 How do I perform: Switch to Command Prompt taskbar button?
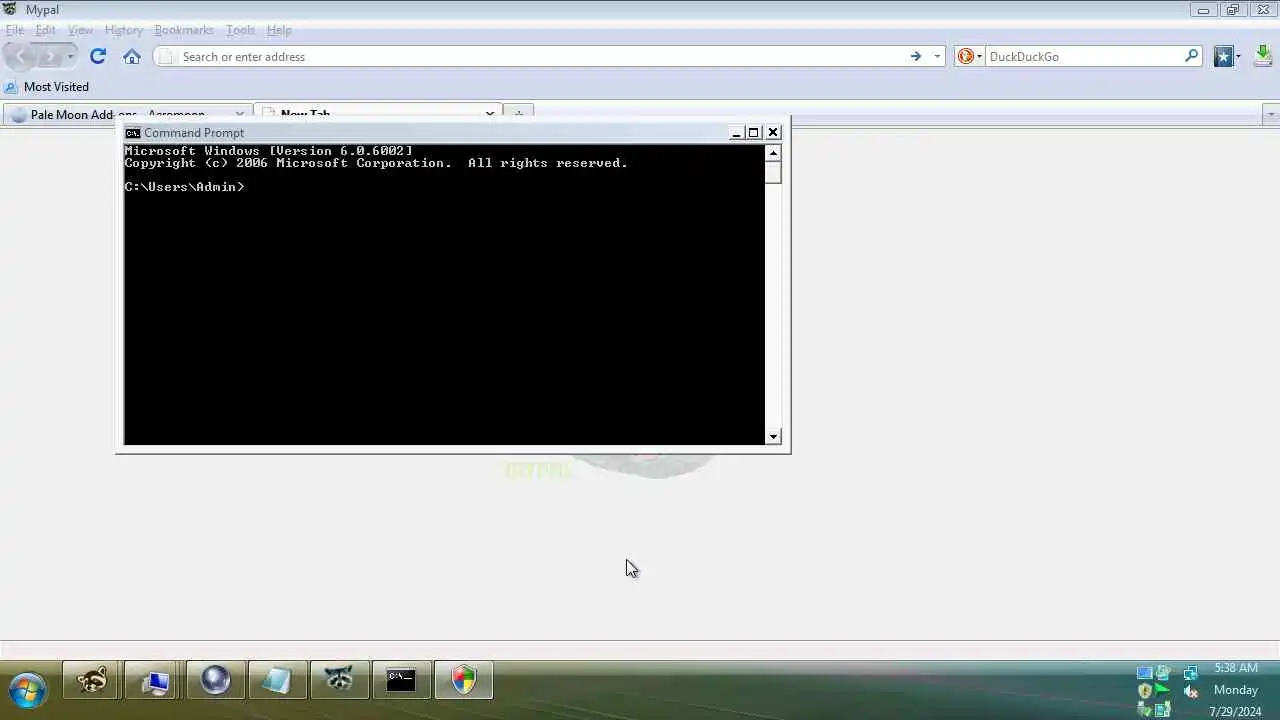click(401, 680)
